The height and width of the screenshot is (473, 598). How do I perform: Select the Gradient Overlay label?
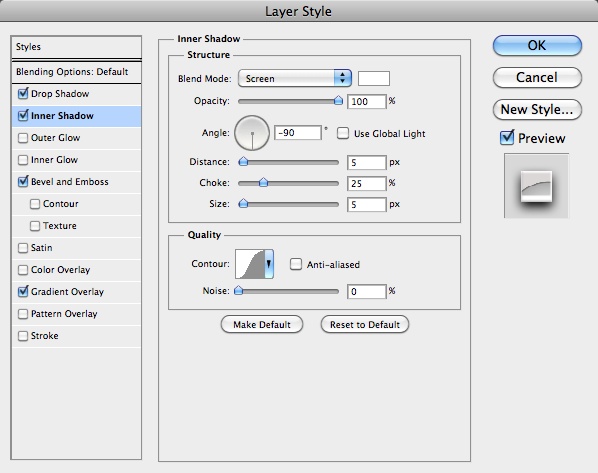[68, 292]
